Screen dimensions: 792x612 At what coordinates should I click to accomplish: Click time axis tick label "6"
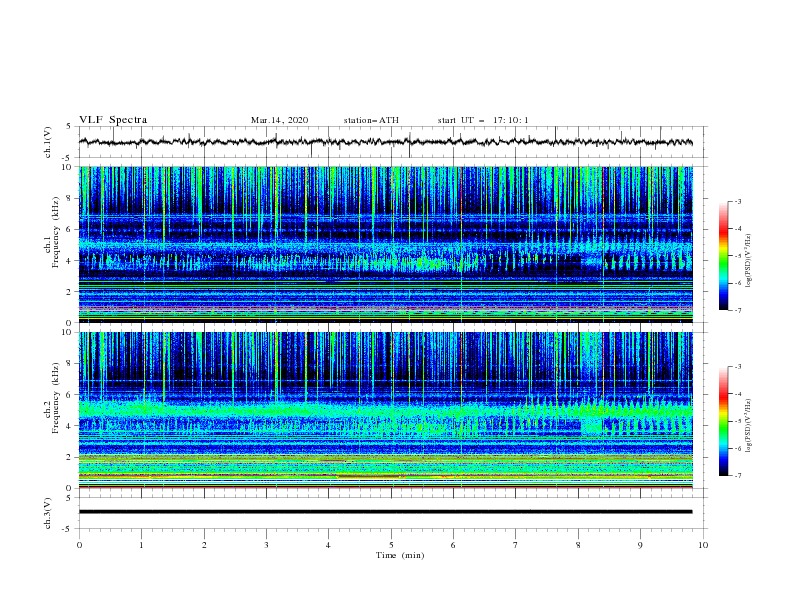[453, 545]
